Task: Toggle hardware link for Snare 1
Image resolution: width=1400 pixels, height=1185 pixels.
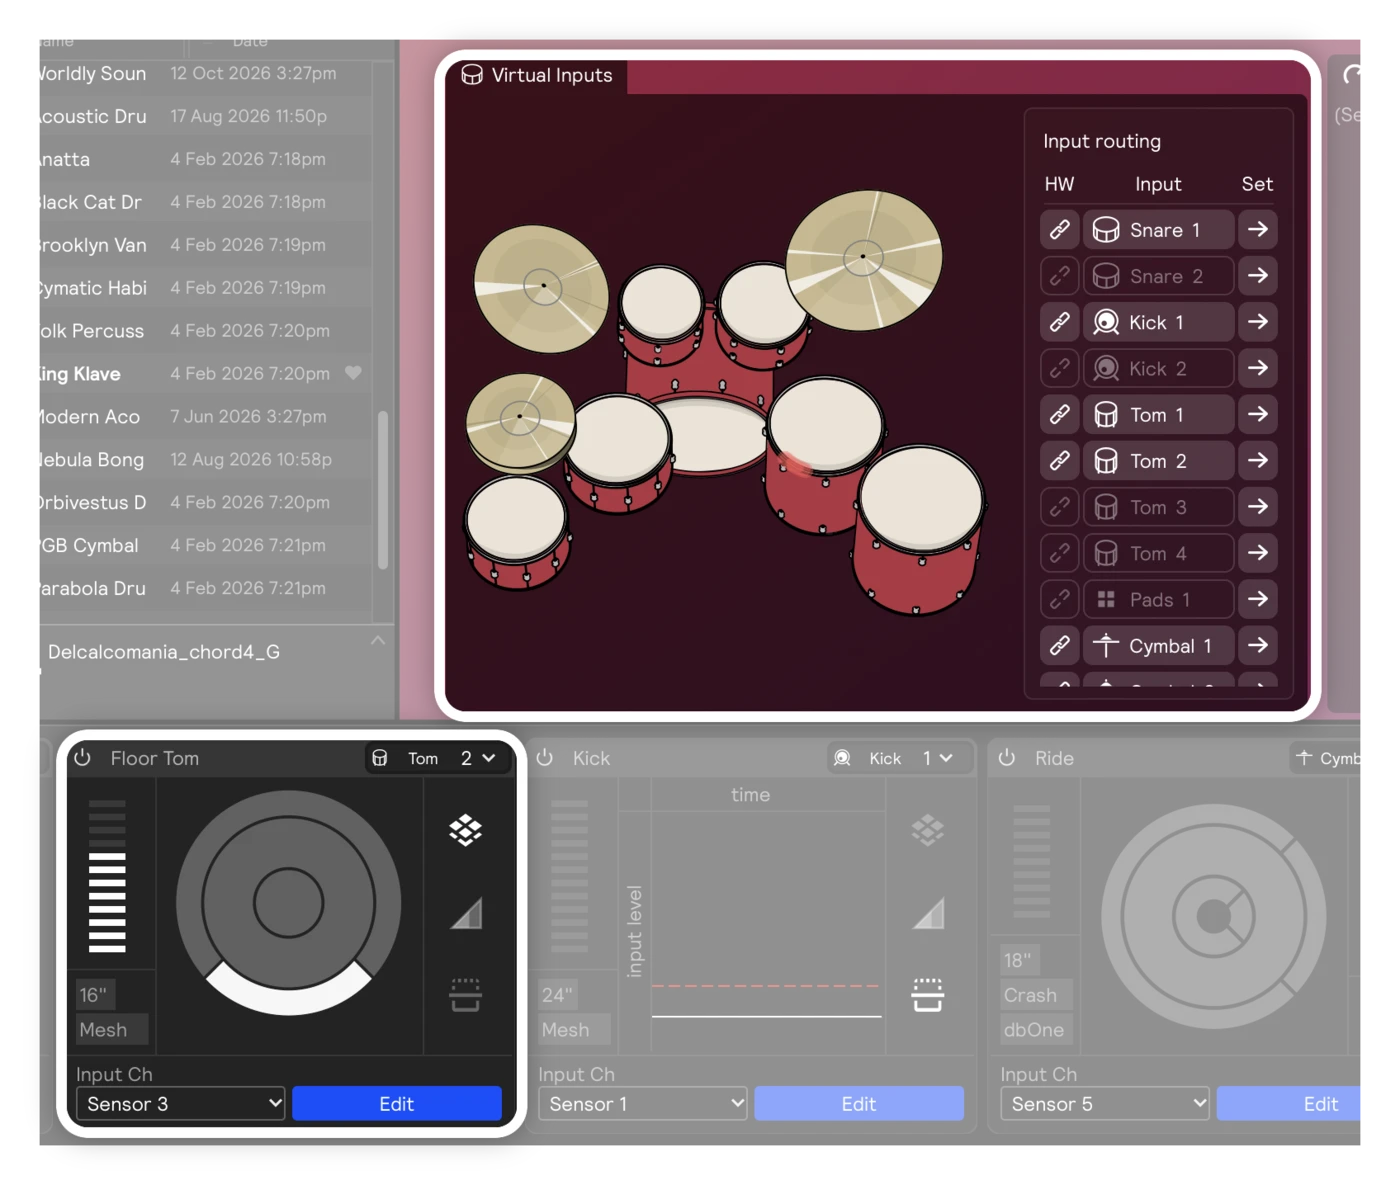Action: point(1059,230)
